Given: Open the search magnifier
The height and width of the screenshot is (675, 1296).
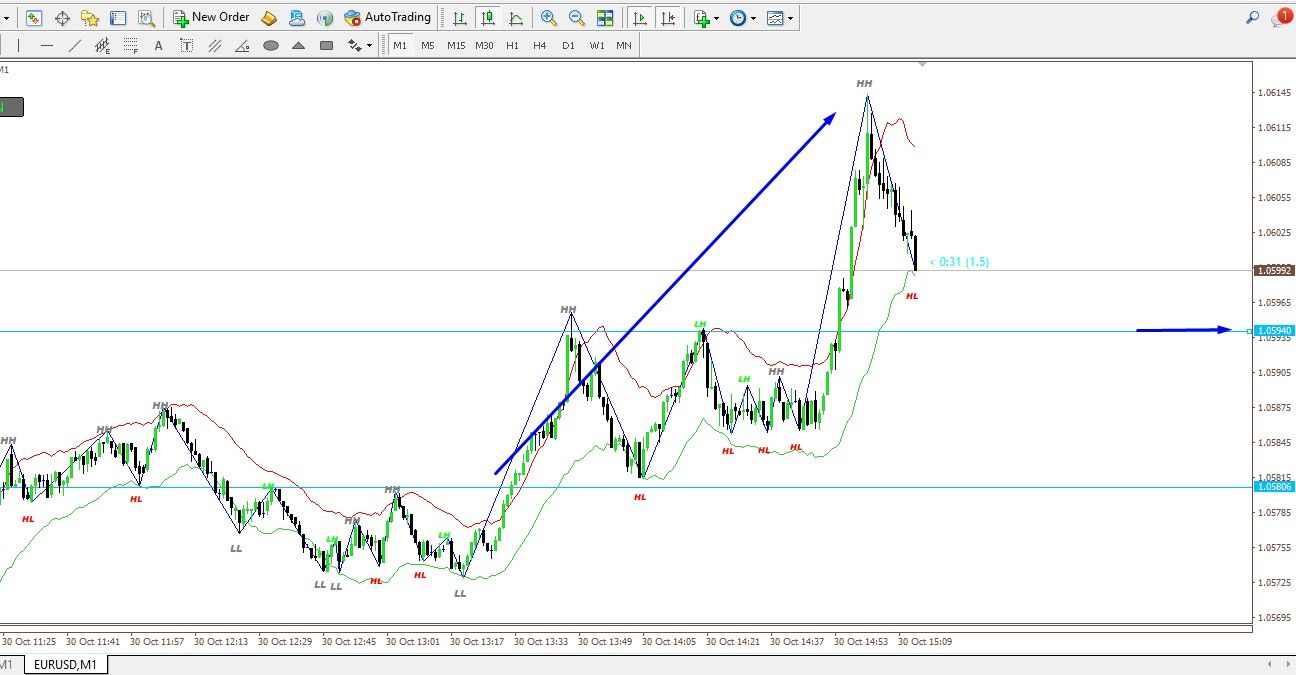Looking at the screenshot, I should 1252,17.
